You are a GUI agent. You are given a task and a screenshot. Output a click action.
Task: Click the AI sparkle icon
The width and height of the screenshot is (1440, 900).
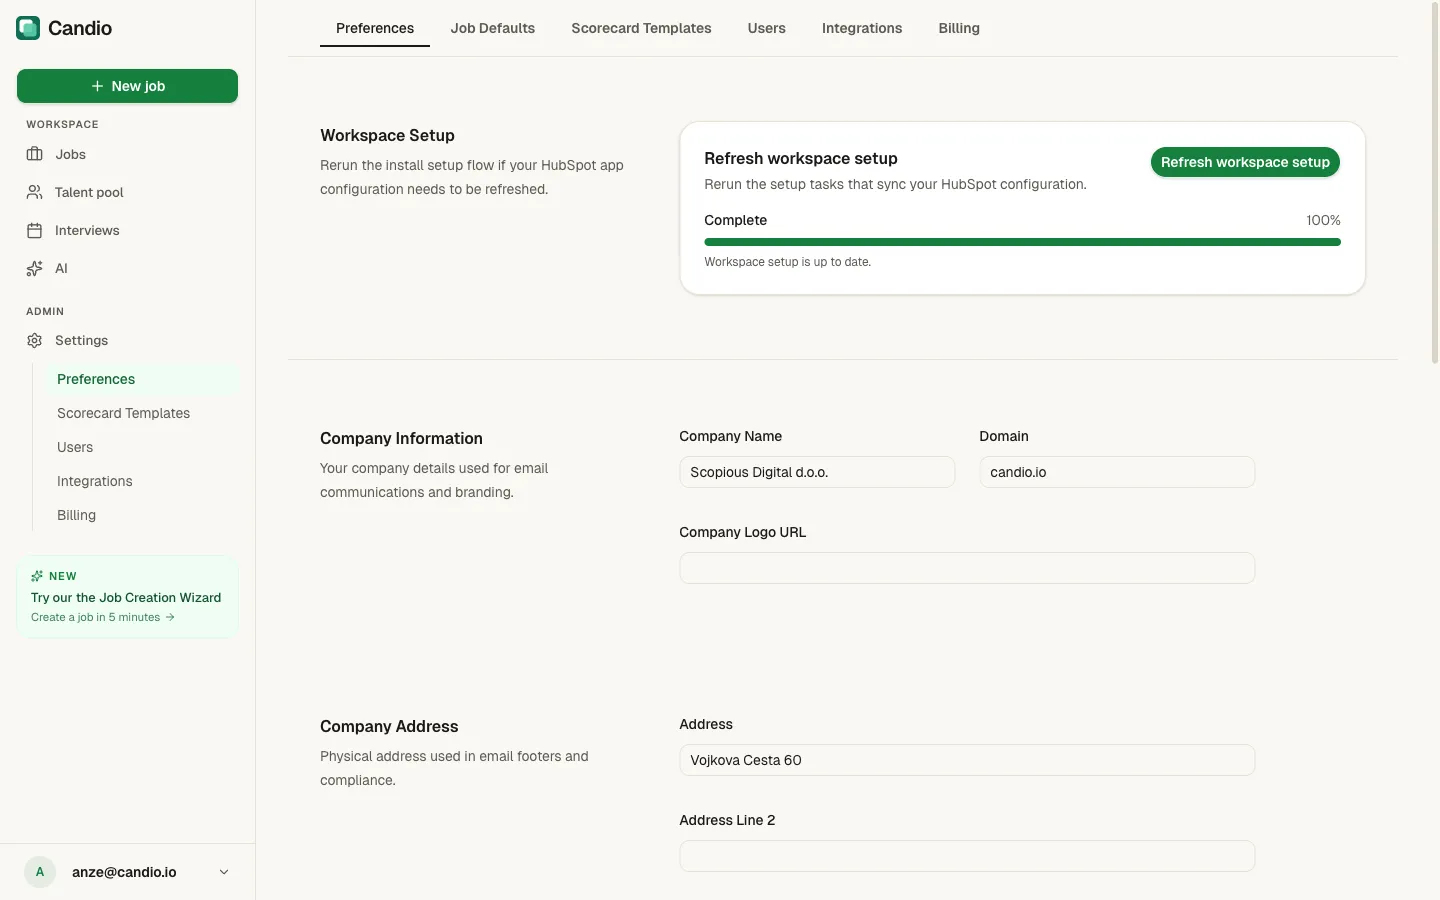tap(35, 268)
